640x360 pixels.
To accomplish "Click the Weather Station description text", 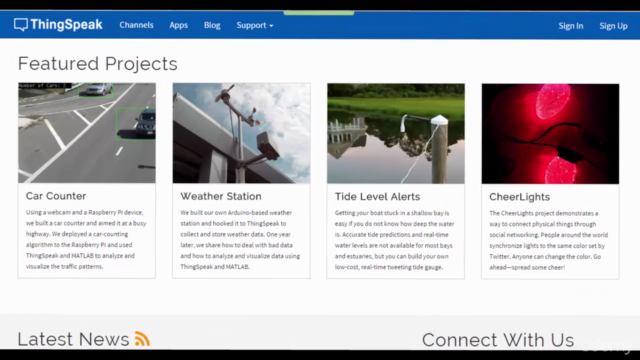I will pyautogui.click(x=240, y=240).
